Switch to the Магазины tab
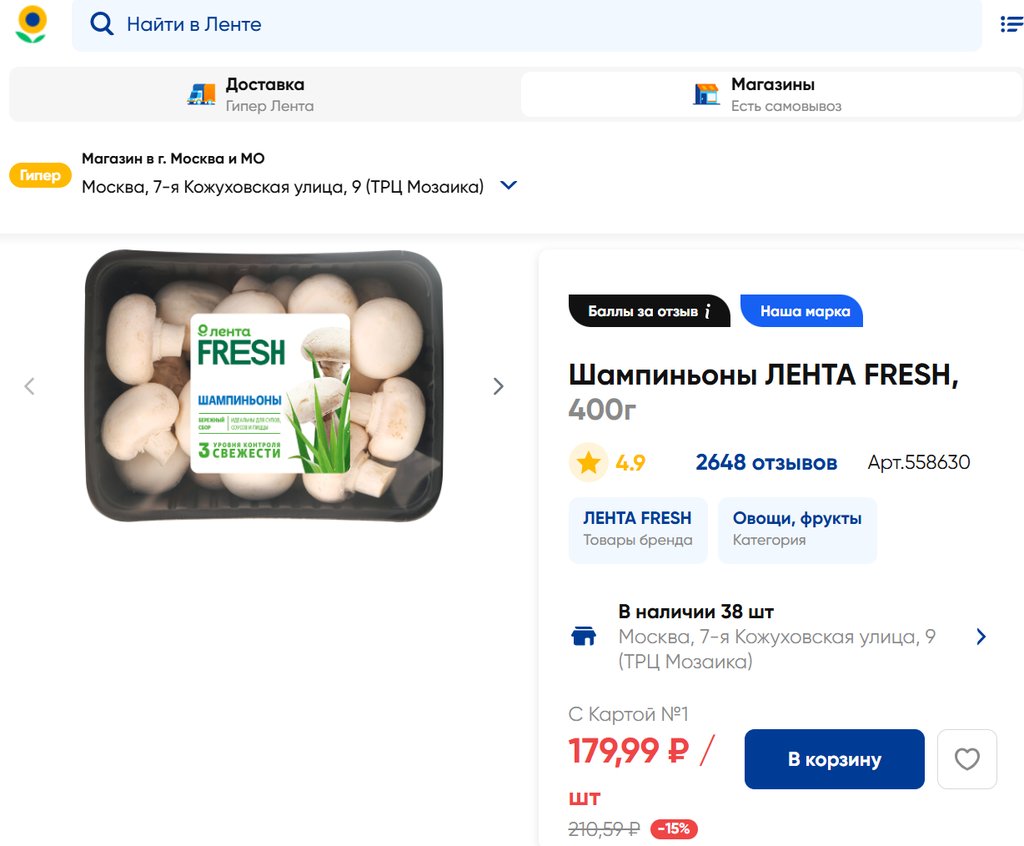 click(x=771, y=94)
